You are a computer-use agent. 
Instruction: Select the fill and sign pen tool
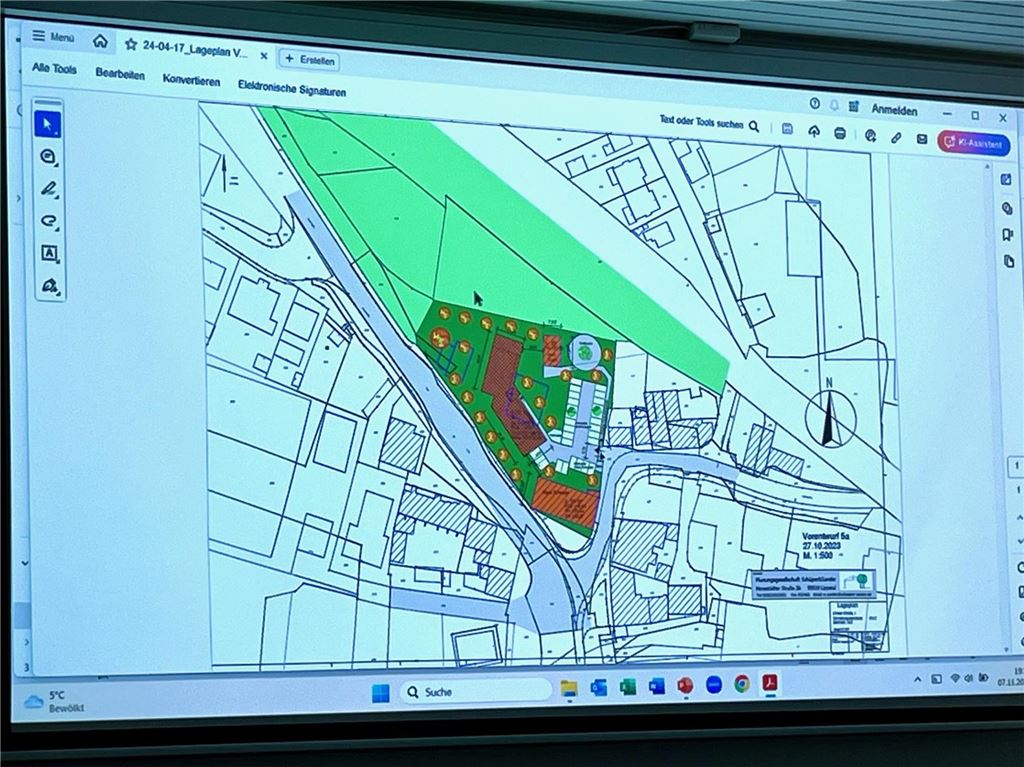tap(50, 286)
